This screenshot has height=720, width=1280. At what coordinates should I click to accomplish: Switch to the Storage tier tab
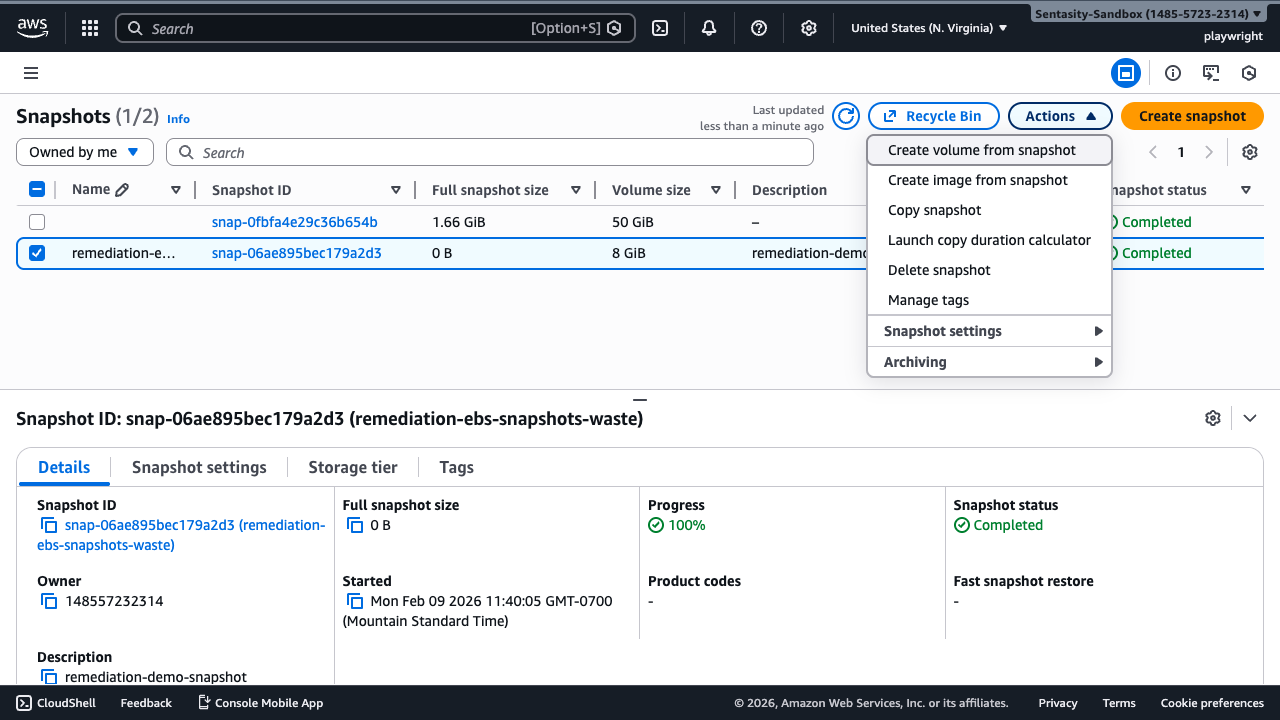tap(352, 467)
